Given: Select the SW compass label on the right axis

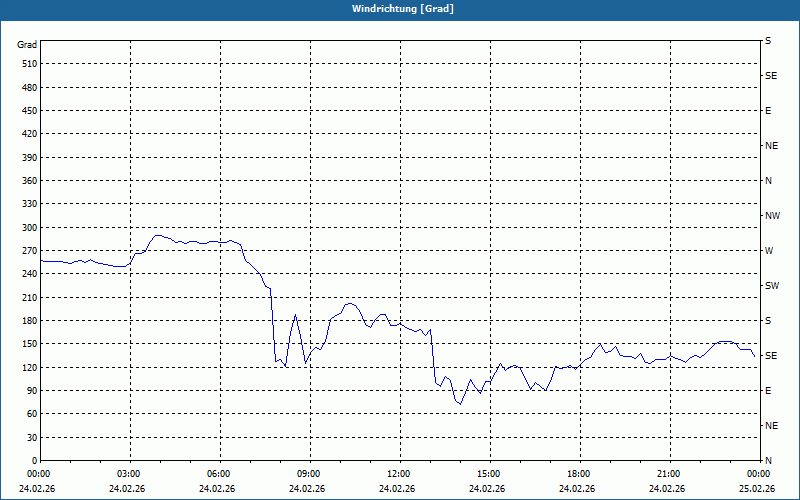Looking at the screenshot, I should (x=771, y=286).
